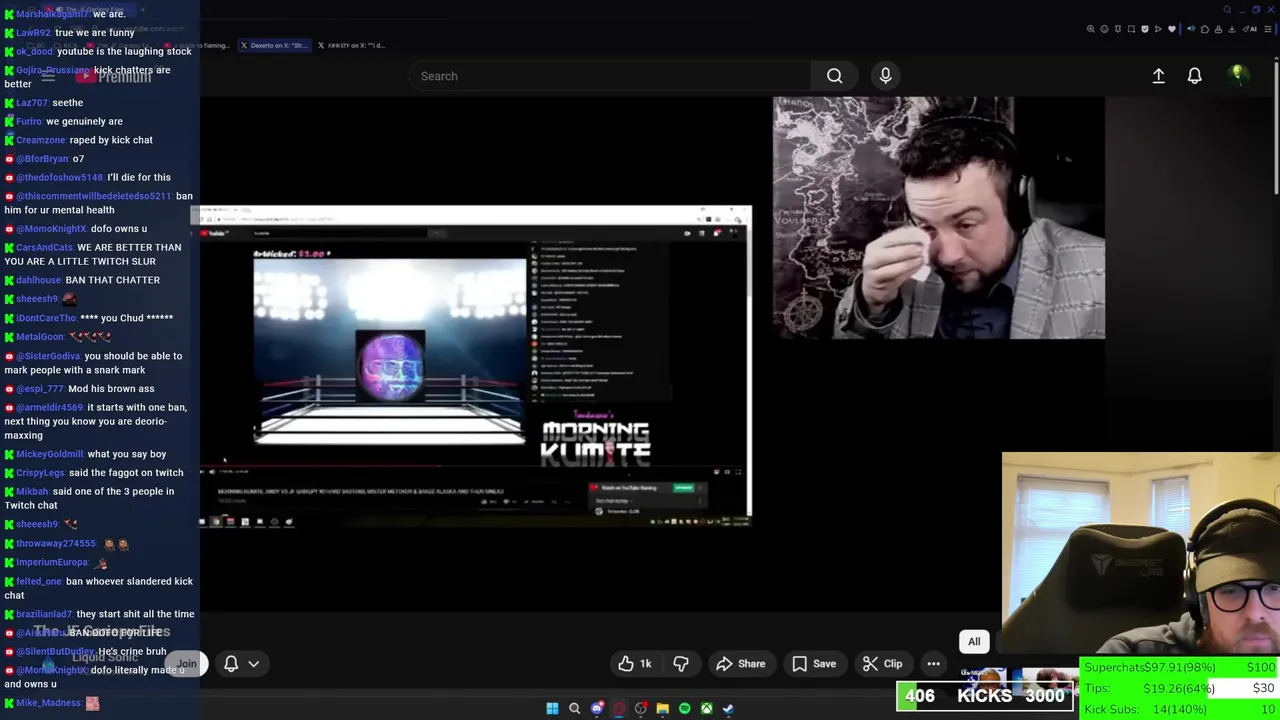
Task: Open the browser easy-setup menu lines icon
Action: (x=1268, y=29)
